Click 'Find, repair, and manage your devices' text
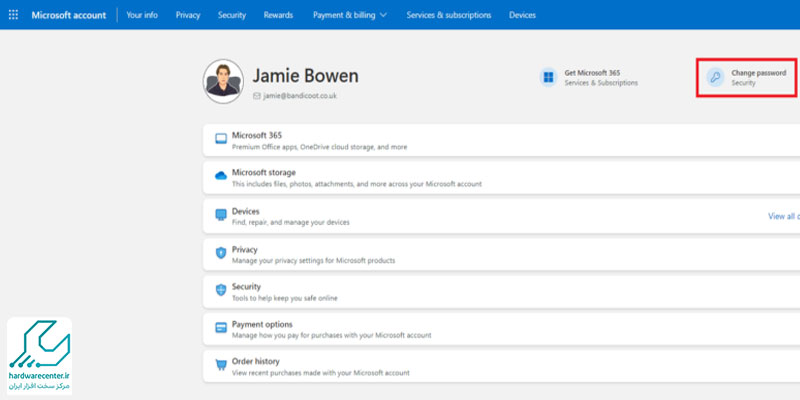Viewport: 800px width, 400px height. click(x=291, y=222)
